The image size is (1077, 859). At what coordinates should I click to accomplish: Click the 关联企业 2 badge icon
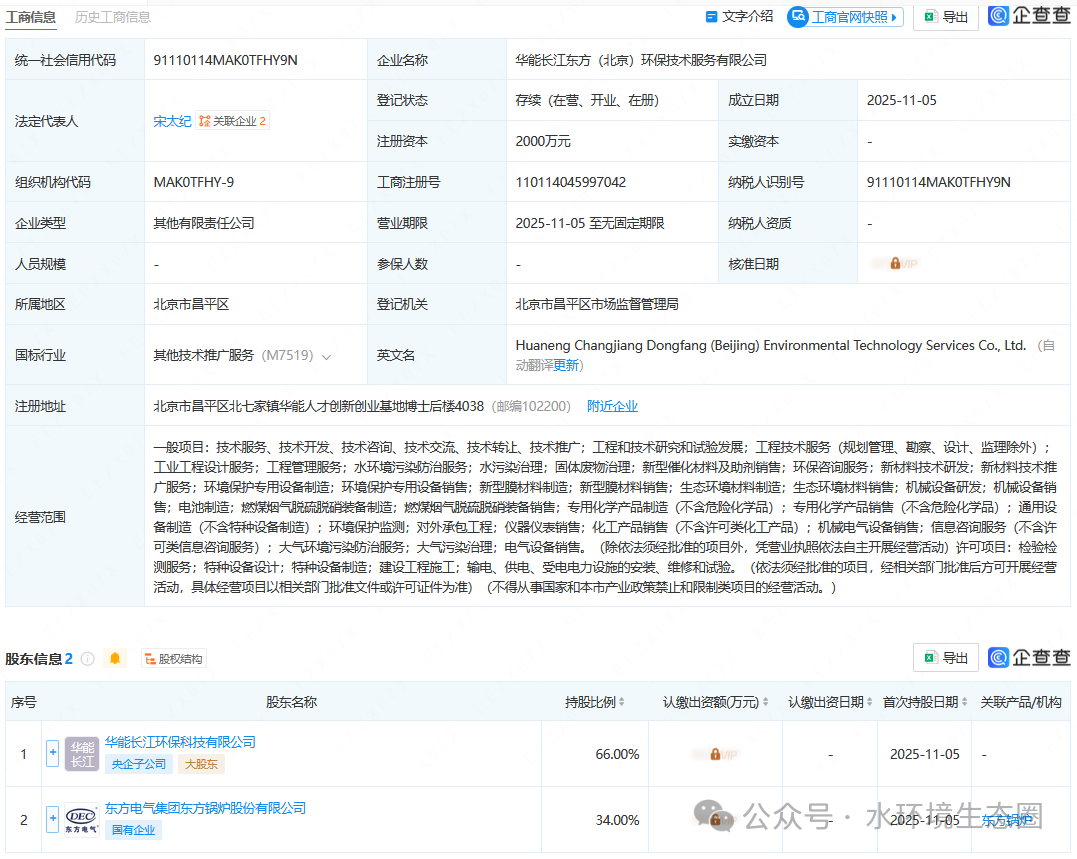pyautogui.click(x=232, y=121)
